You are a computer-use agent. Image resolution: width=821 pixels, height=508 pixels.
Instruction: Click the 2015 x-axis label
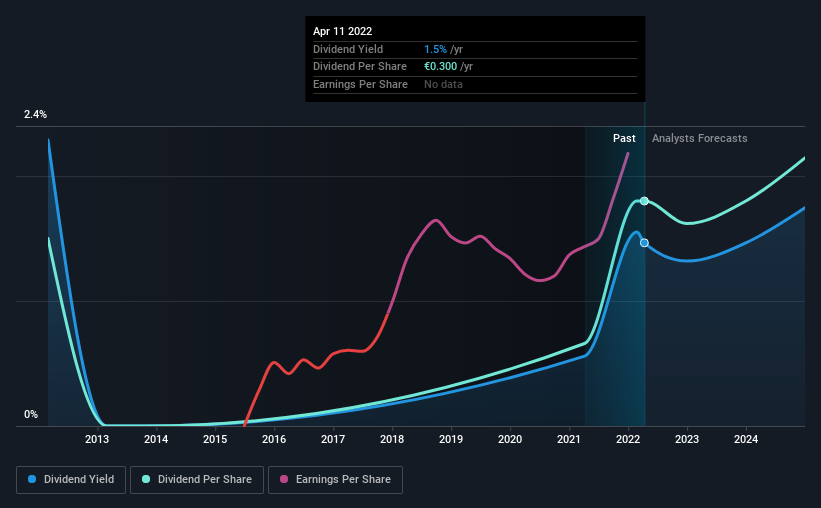(215, 439)
